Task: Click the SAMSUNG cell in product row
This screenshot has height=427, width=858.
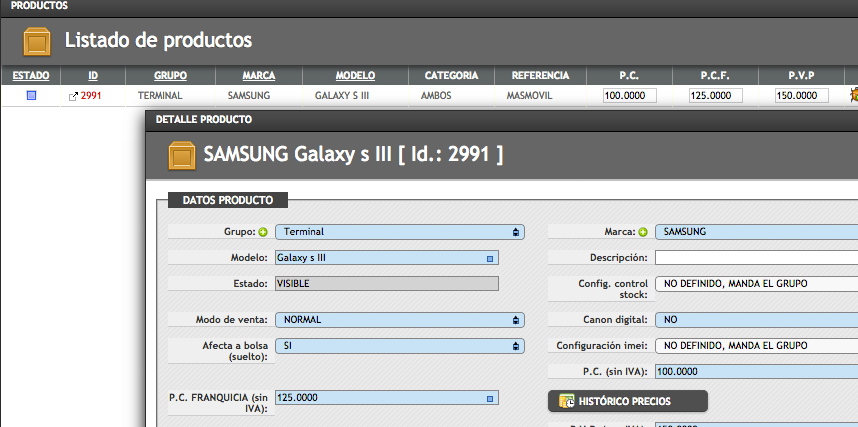Action: tap(249, 96)
